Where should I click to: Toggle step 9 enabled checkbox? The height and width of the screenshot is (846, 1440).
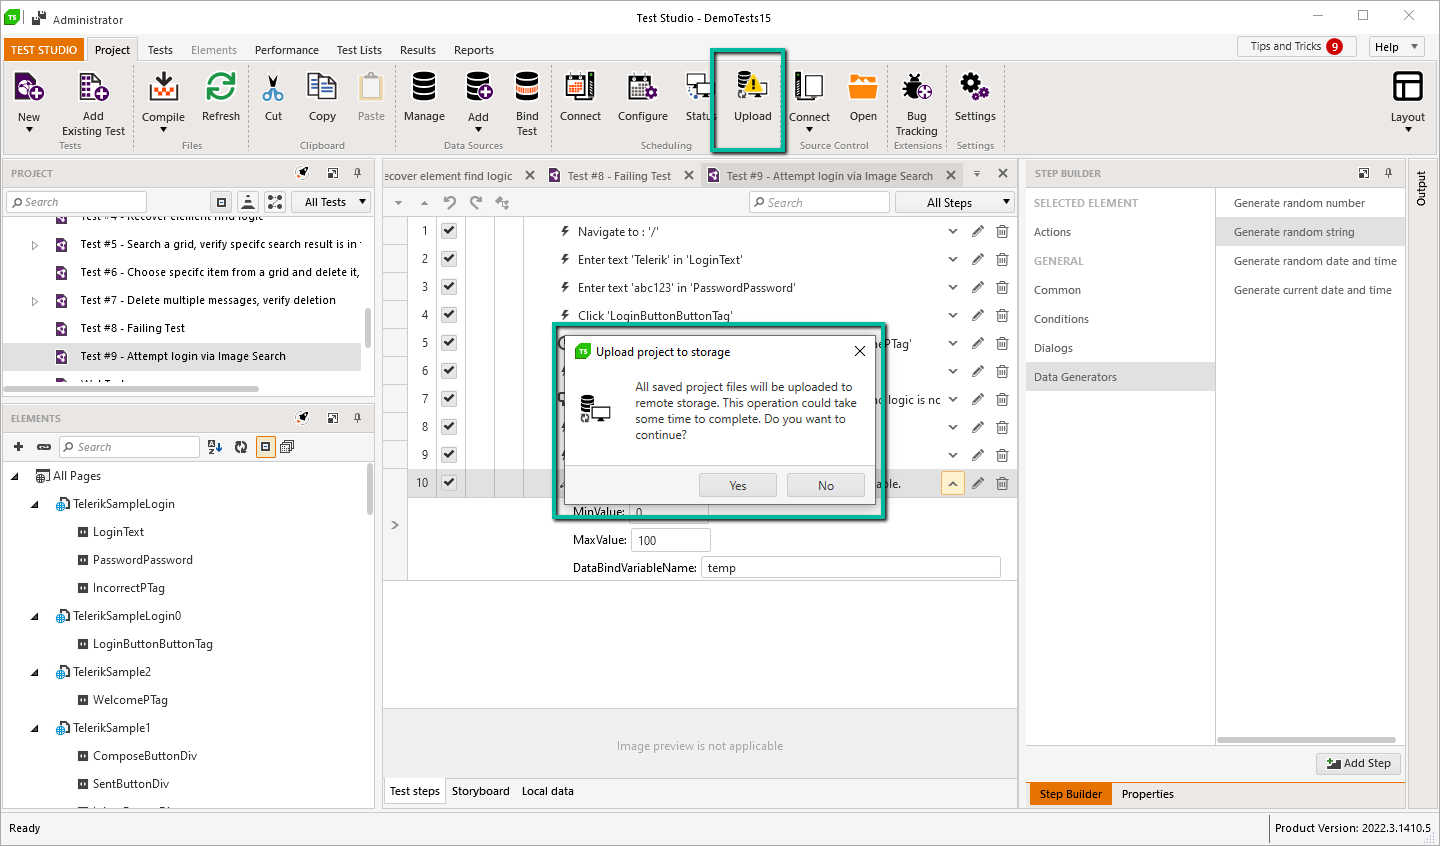click(449, 455)
